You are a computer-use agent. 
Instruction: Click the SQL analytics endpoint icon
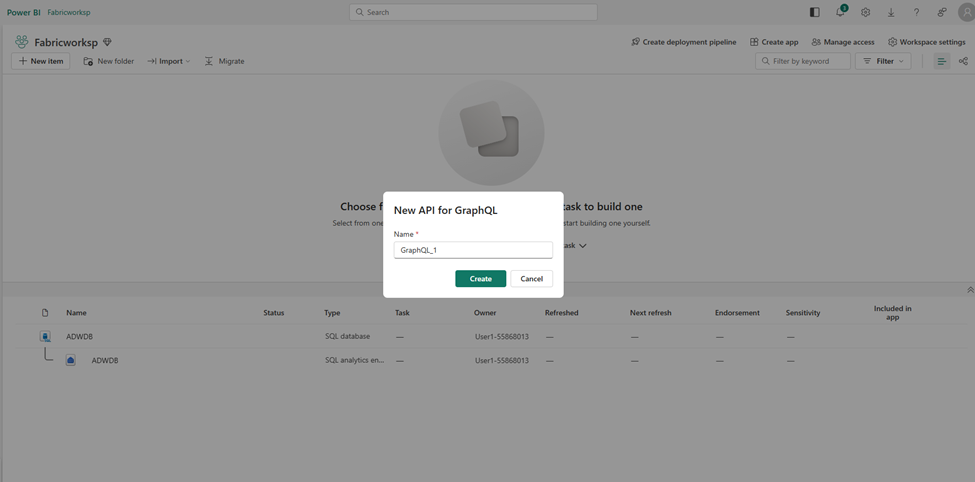tap(71, 360)
